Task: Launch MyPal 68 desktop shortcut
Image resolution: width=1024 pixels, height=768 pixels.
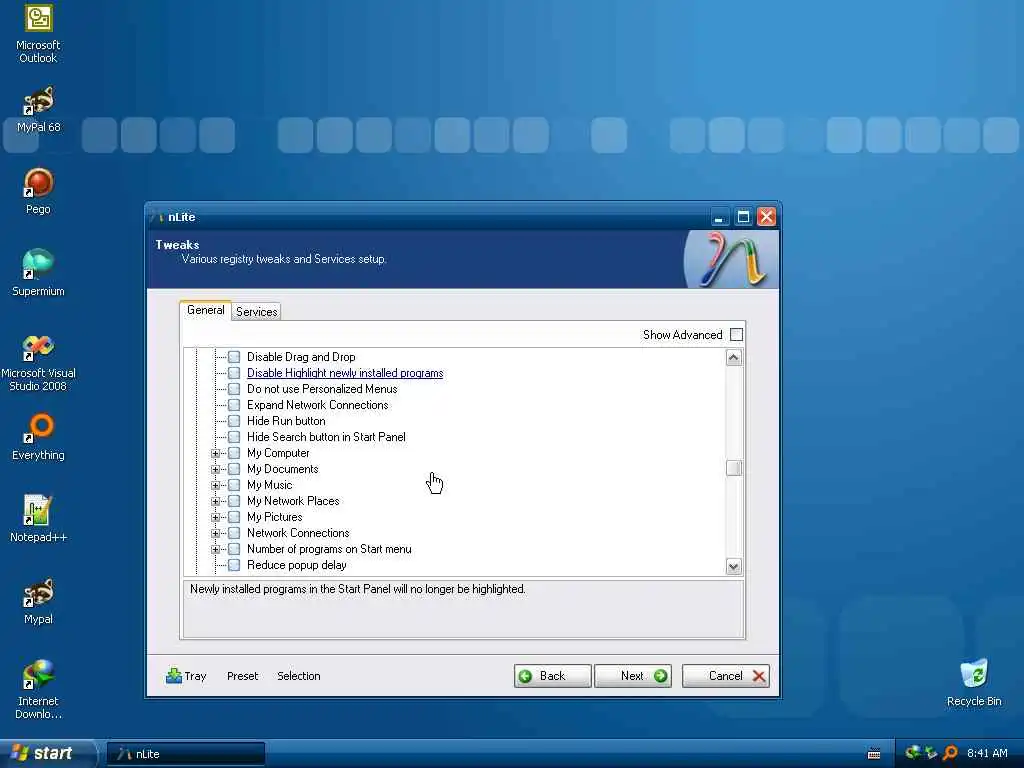Action: point(38,110)
